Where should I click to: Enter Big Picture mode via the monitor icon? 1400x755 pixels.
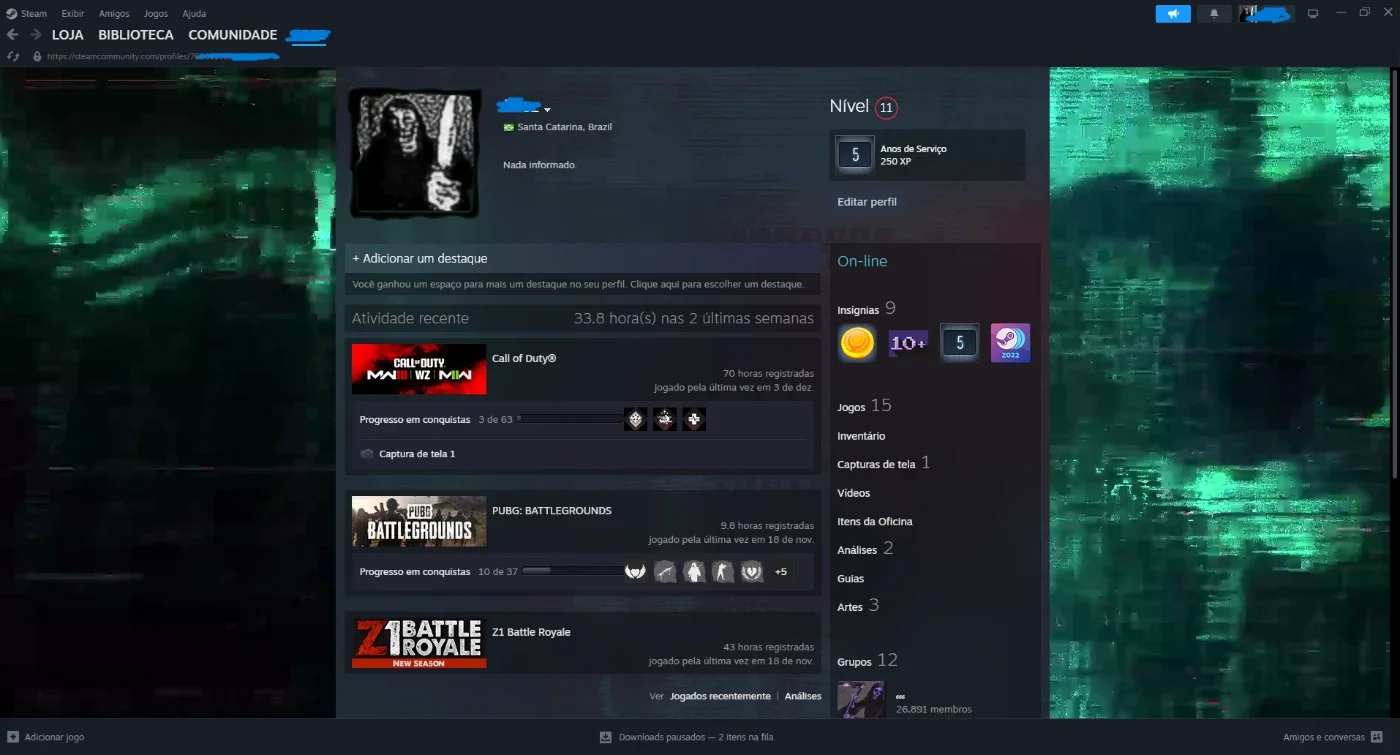pyautogui.click(x=1313, y=14)
